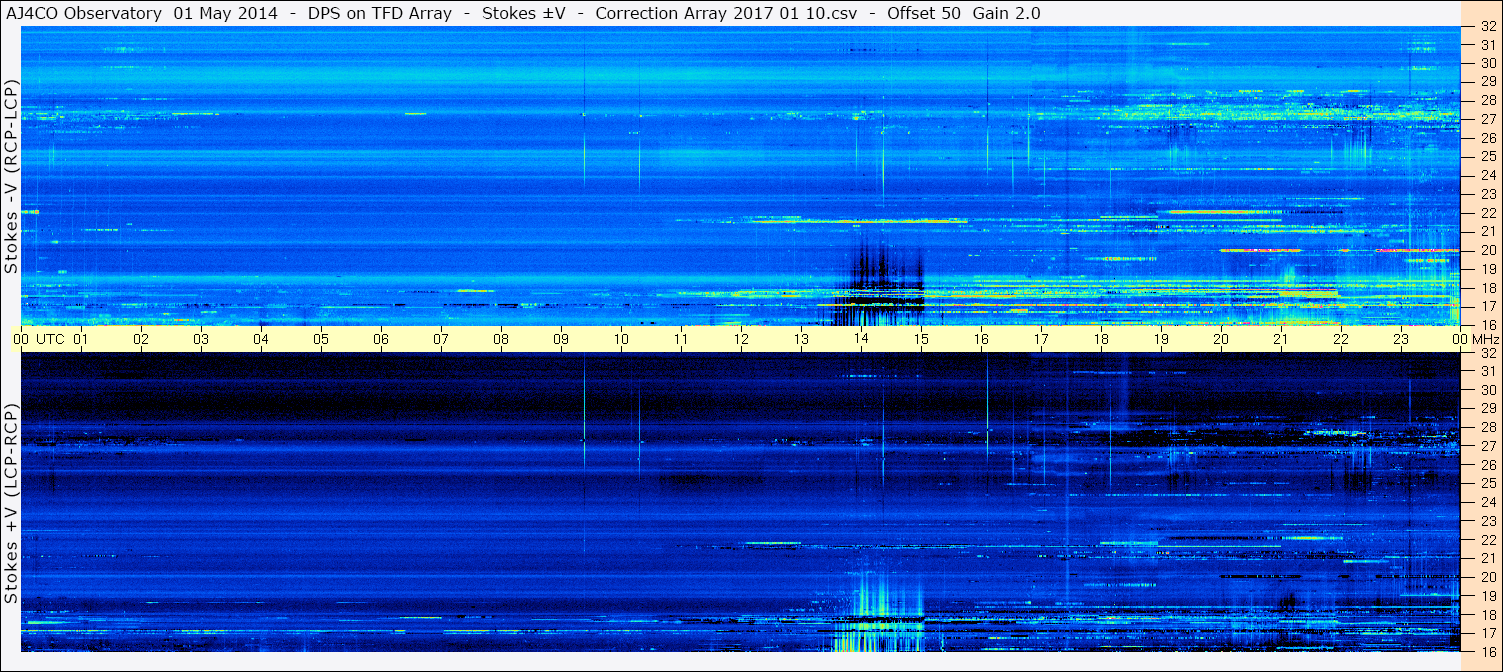
Task: Click the 23 hour marker on time axis
Action: [x=1401, y=339]
